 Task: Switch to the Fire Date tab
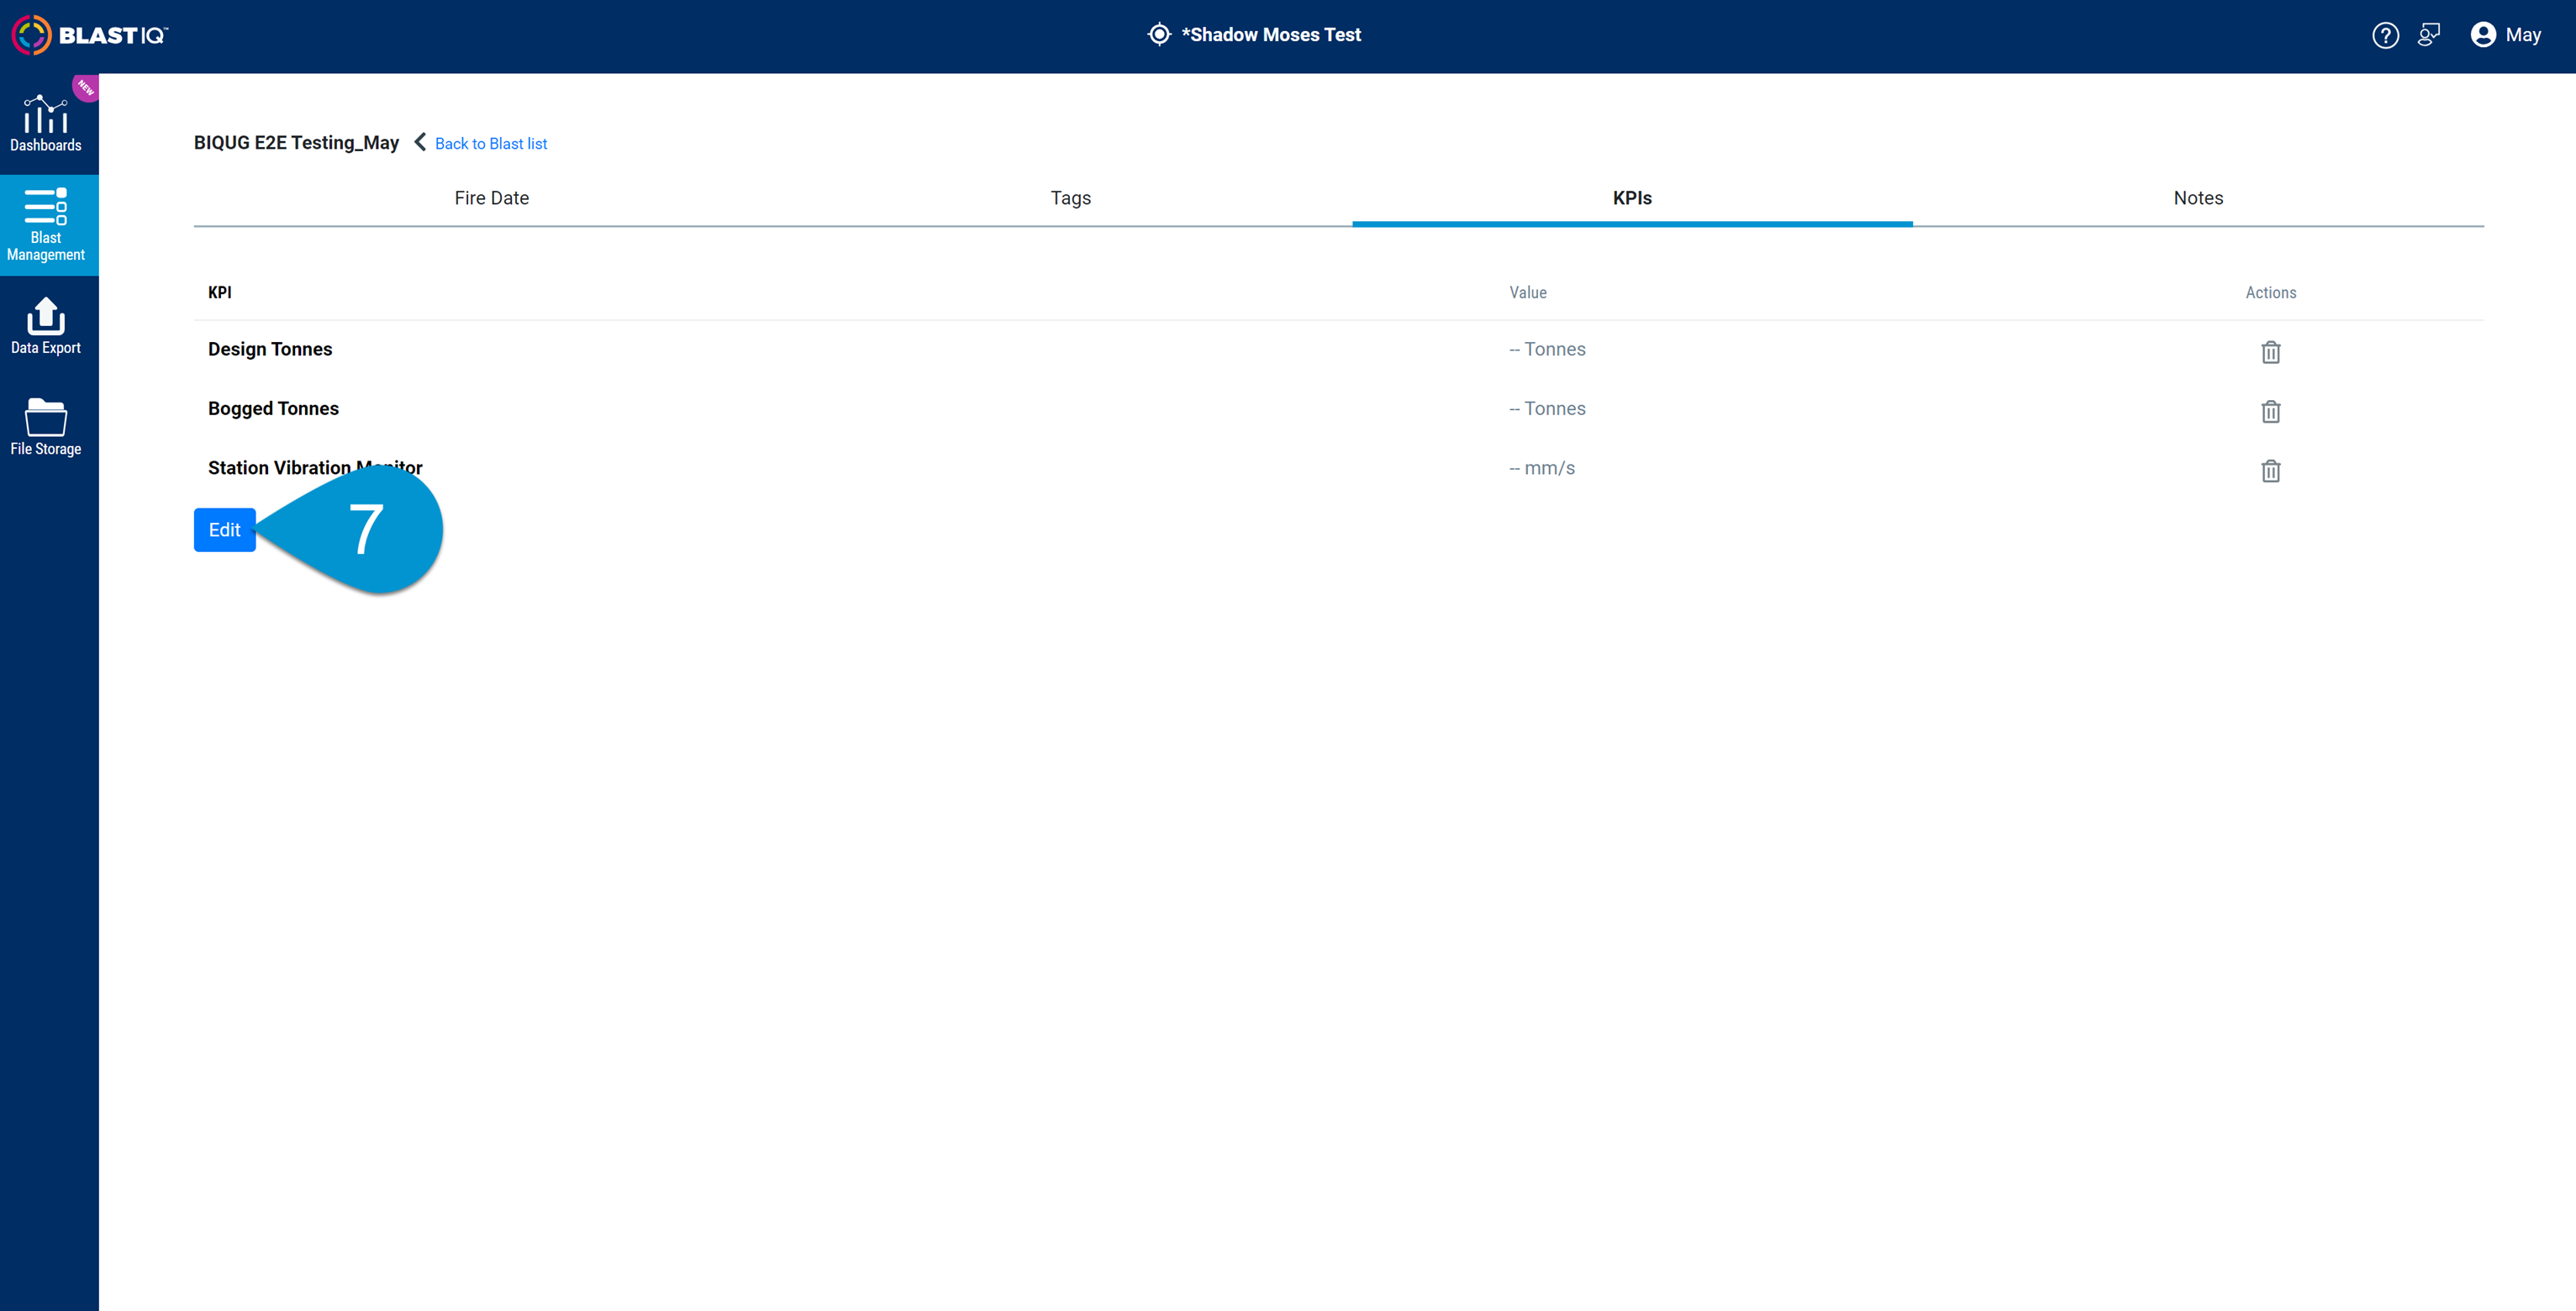491,198
